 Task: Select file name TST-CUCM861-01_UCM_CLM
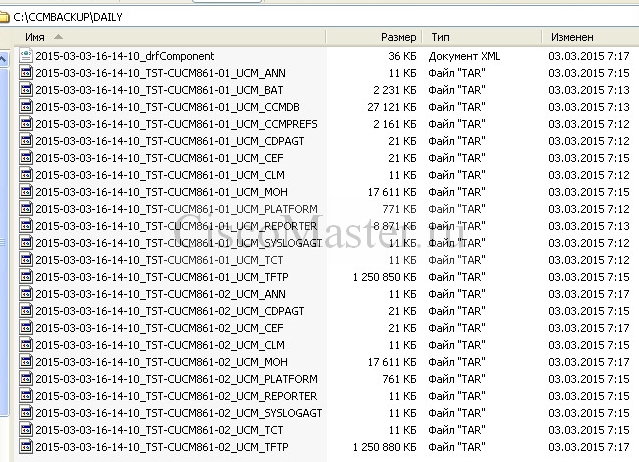(x=160, y=175)
